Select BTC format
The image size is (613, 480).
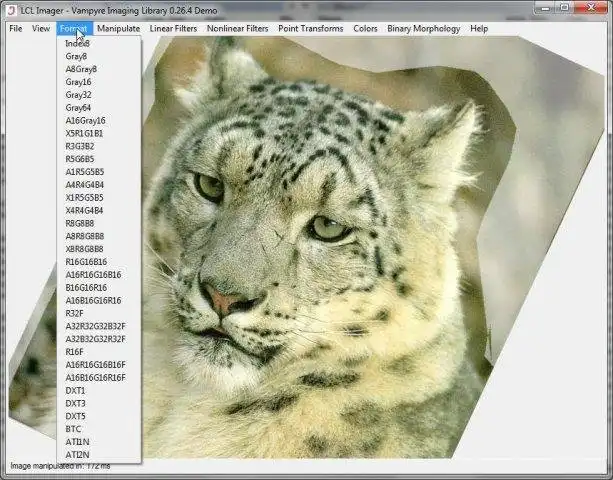99,429
